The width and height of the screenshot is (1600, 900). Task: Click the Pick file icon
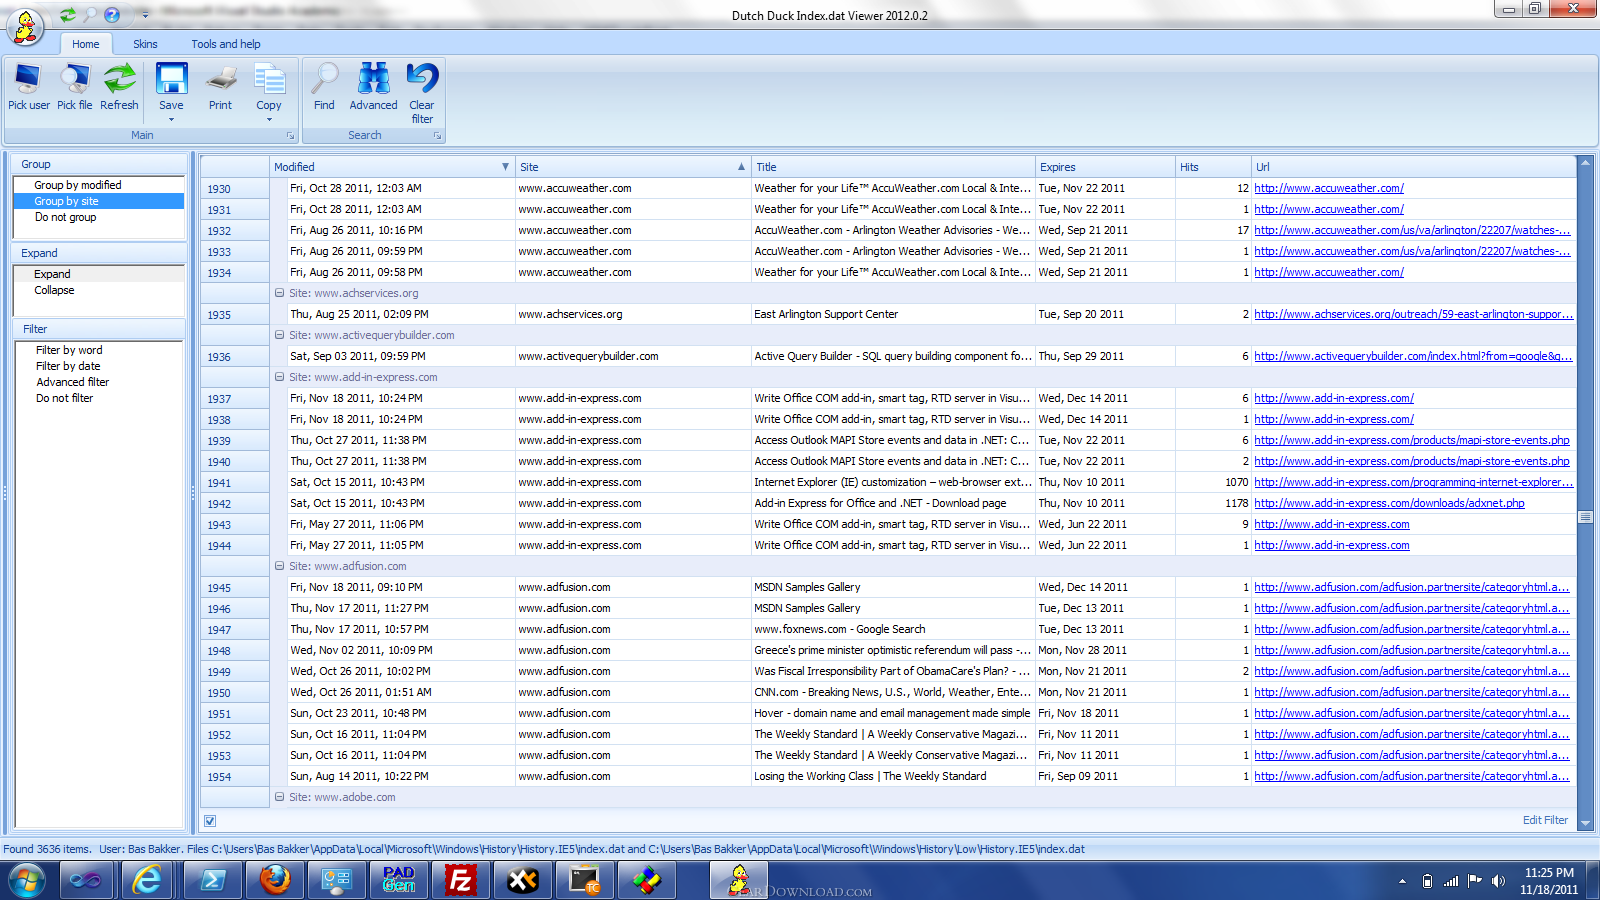click(x=74, y=79)
